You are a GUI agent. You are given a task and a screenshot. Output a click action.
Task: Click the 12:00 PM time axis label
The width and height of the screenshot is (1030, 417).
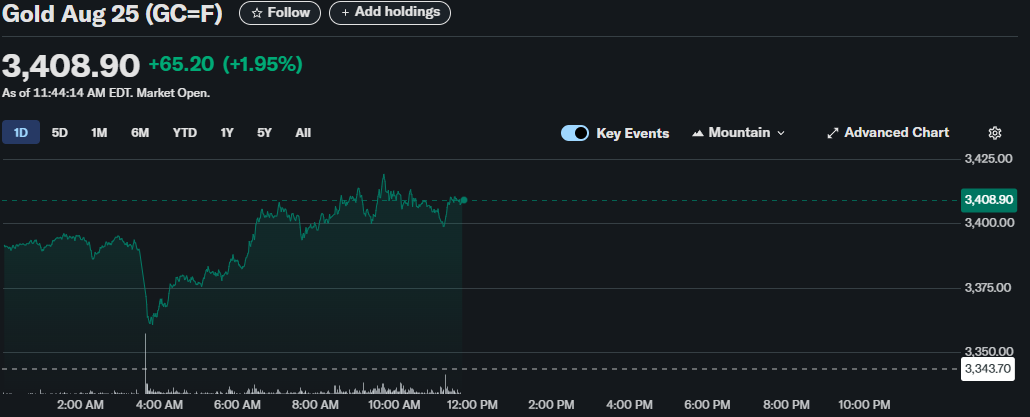tap(474, 405)
